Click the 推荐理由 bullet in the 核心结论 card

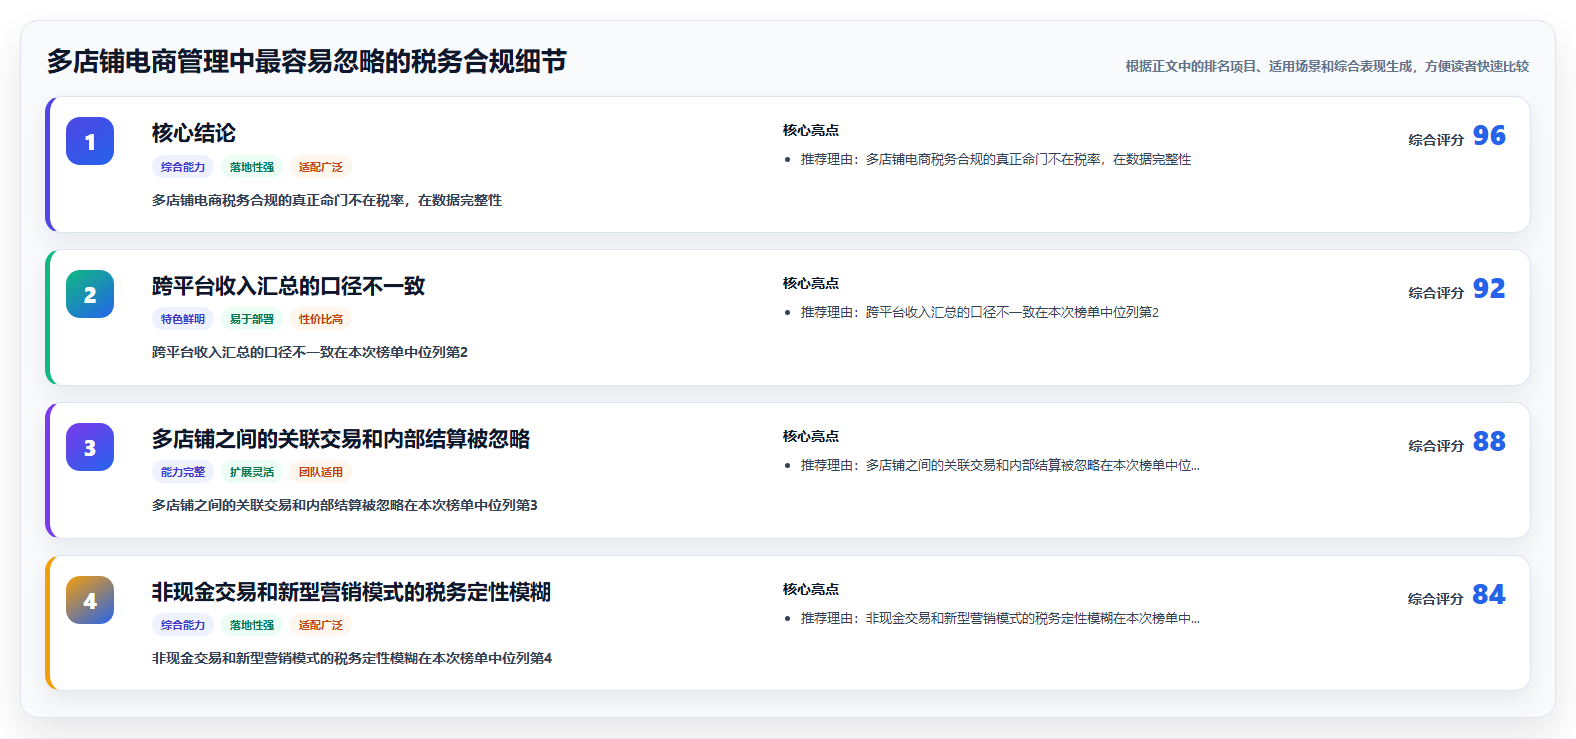tap(996, 159)
